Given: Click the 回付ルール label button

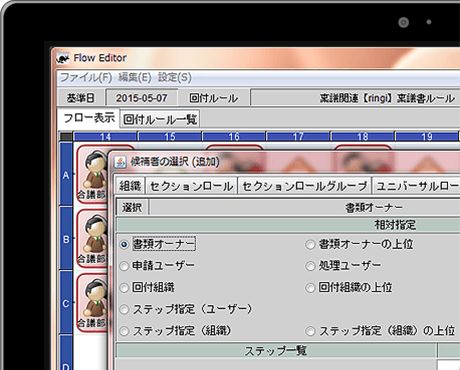Looking at the screenshot, I should tap(214, 98).
